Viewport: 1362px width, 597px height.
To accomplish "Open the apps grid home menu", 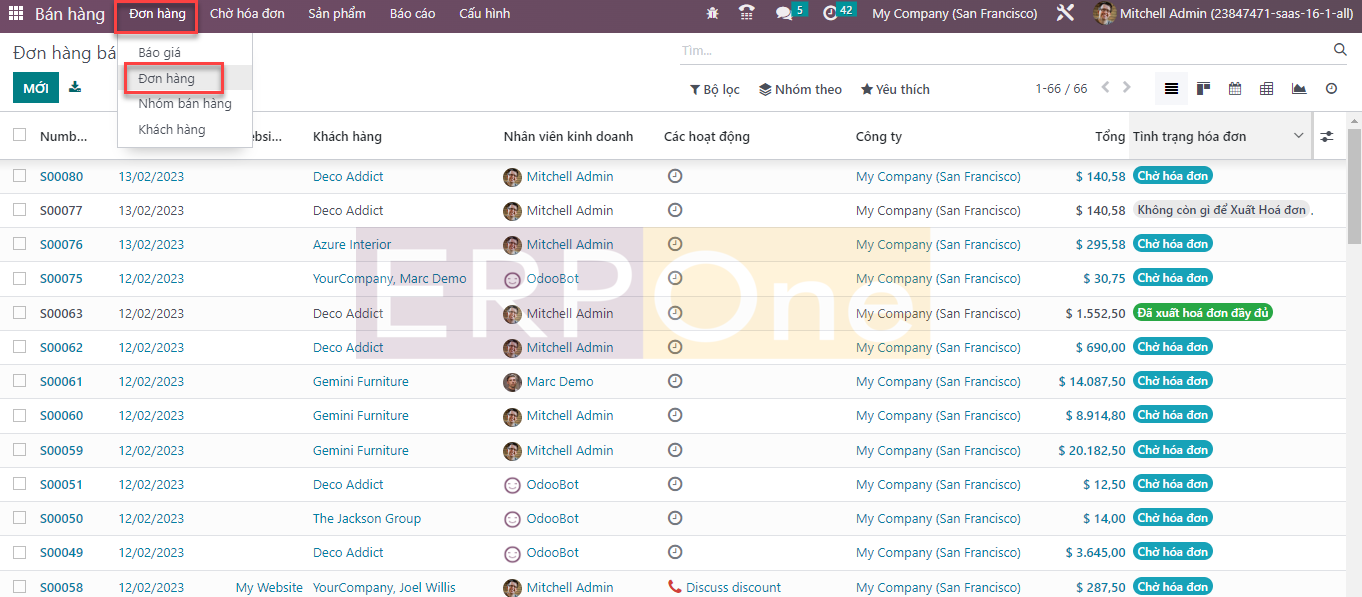I will 16,14.
